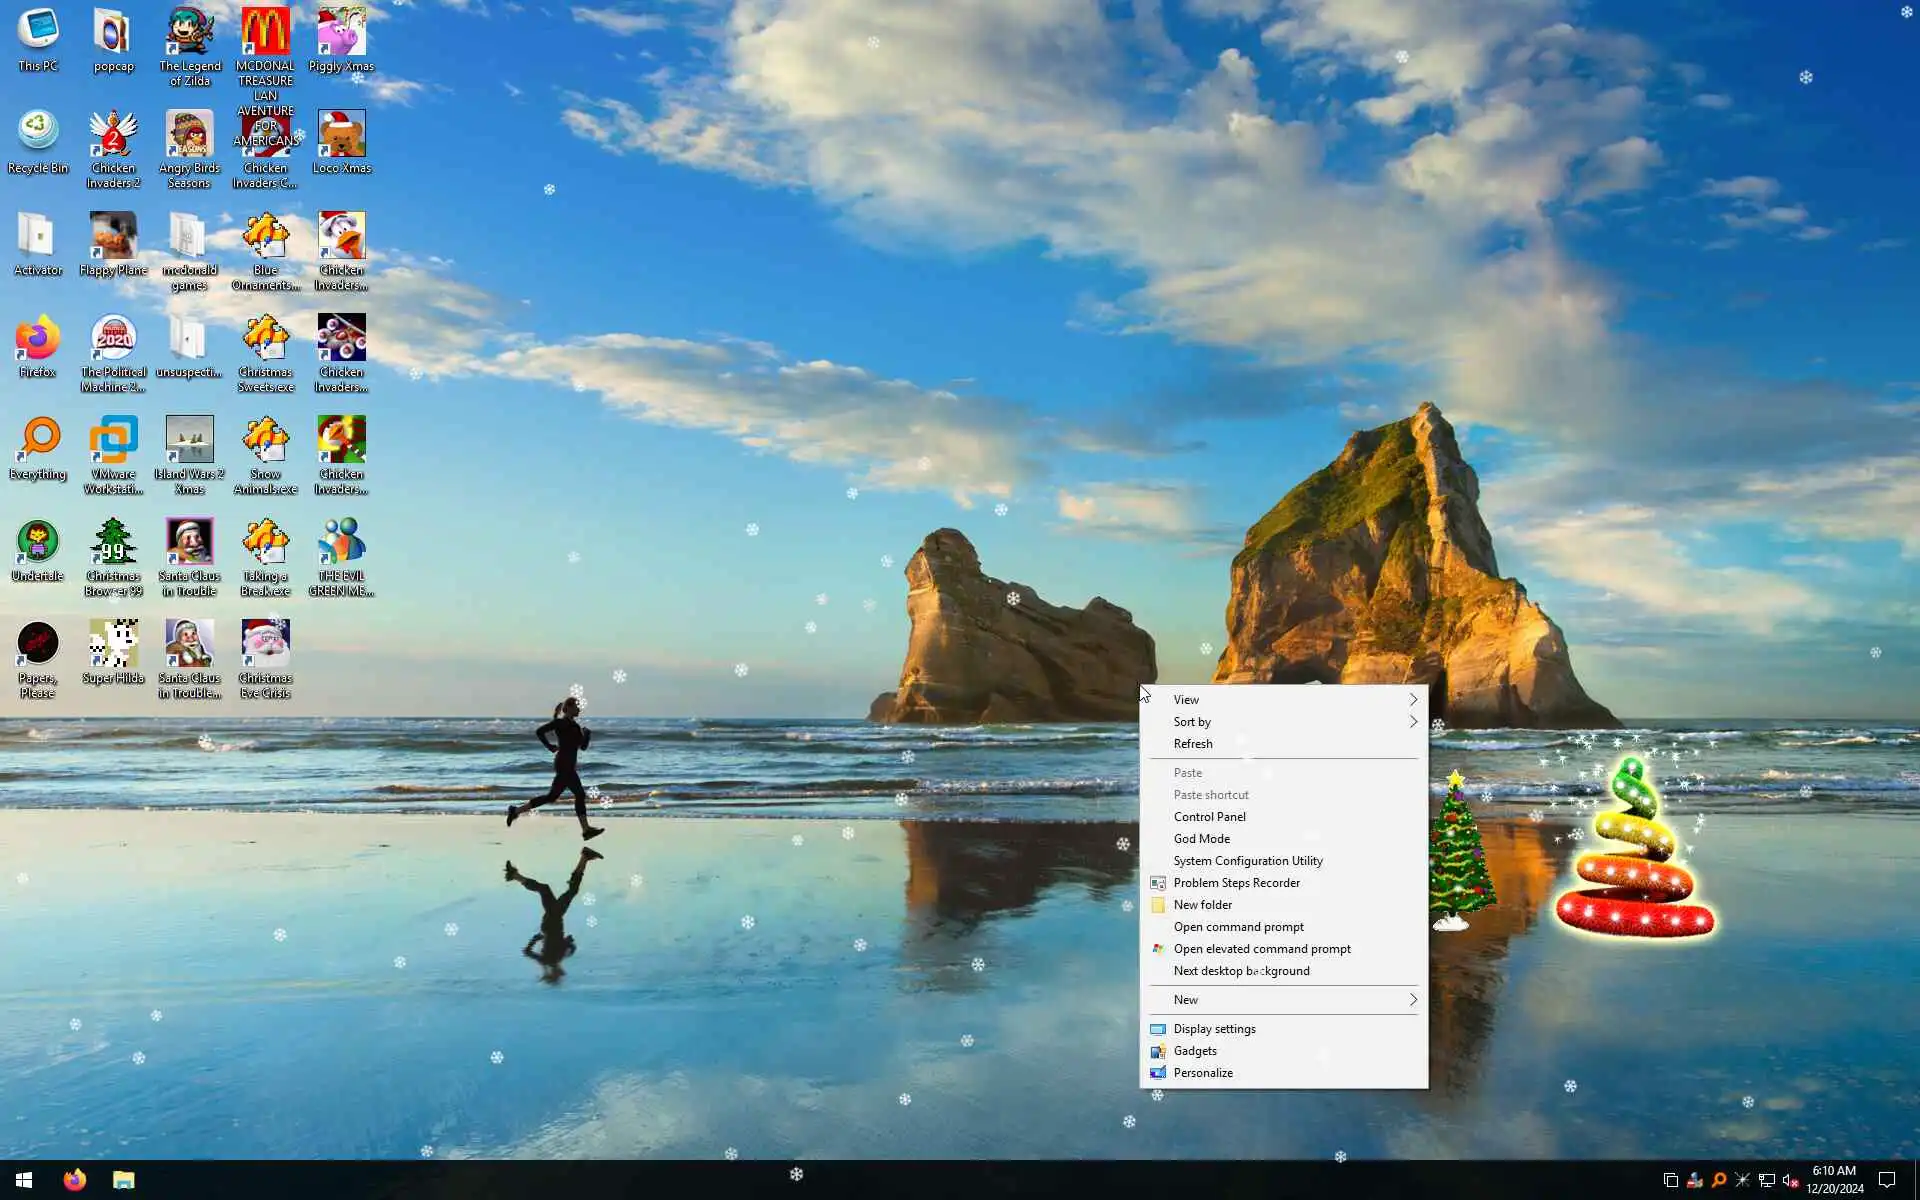Select the Piggly Xmas desktop icon
1920x1200 pixels.
[x=341, y=34]
